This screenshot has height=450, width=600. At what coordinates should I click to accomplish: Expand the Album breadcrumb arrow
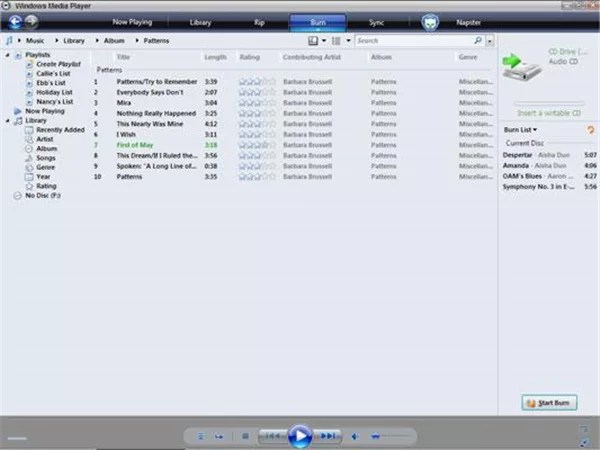click(x=97, y=40)
